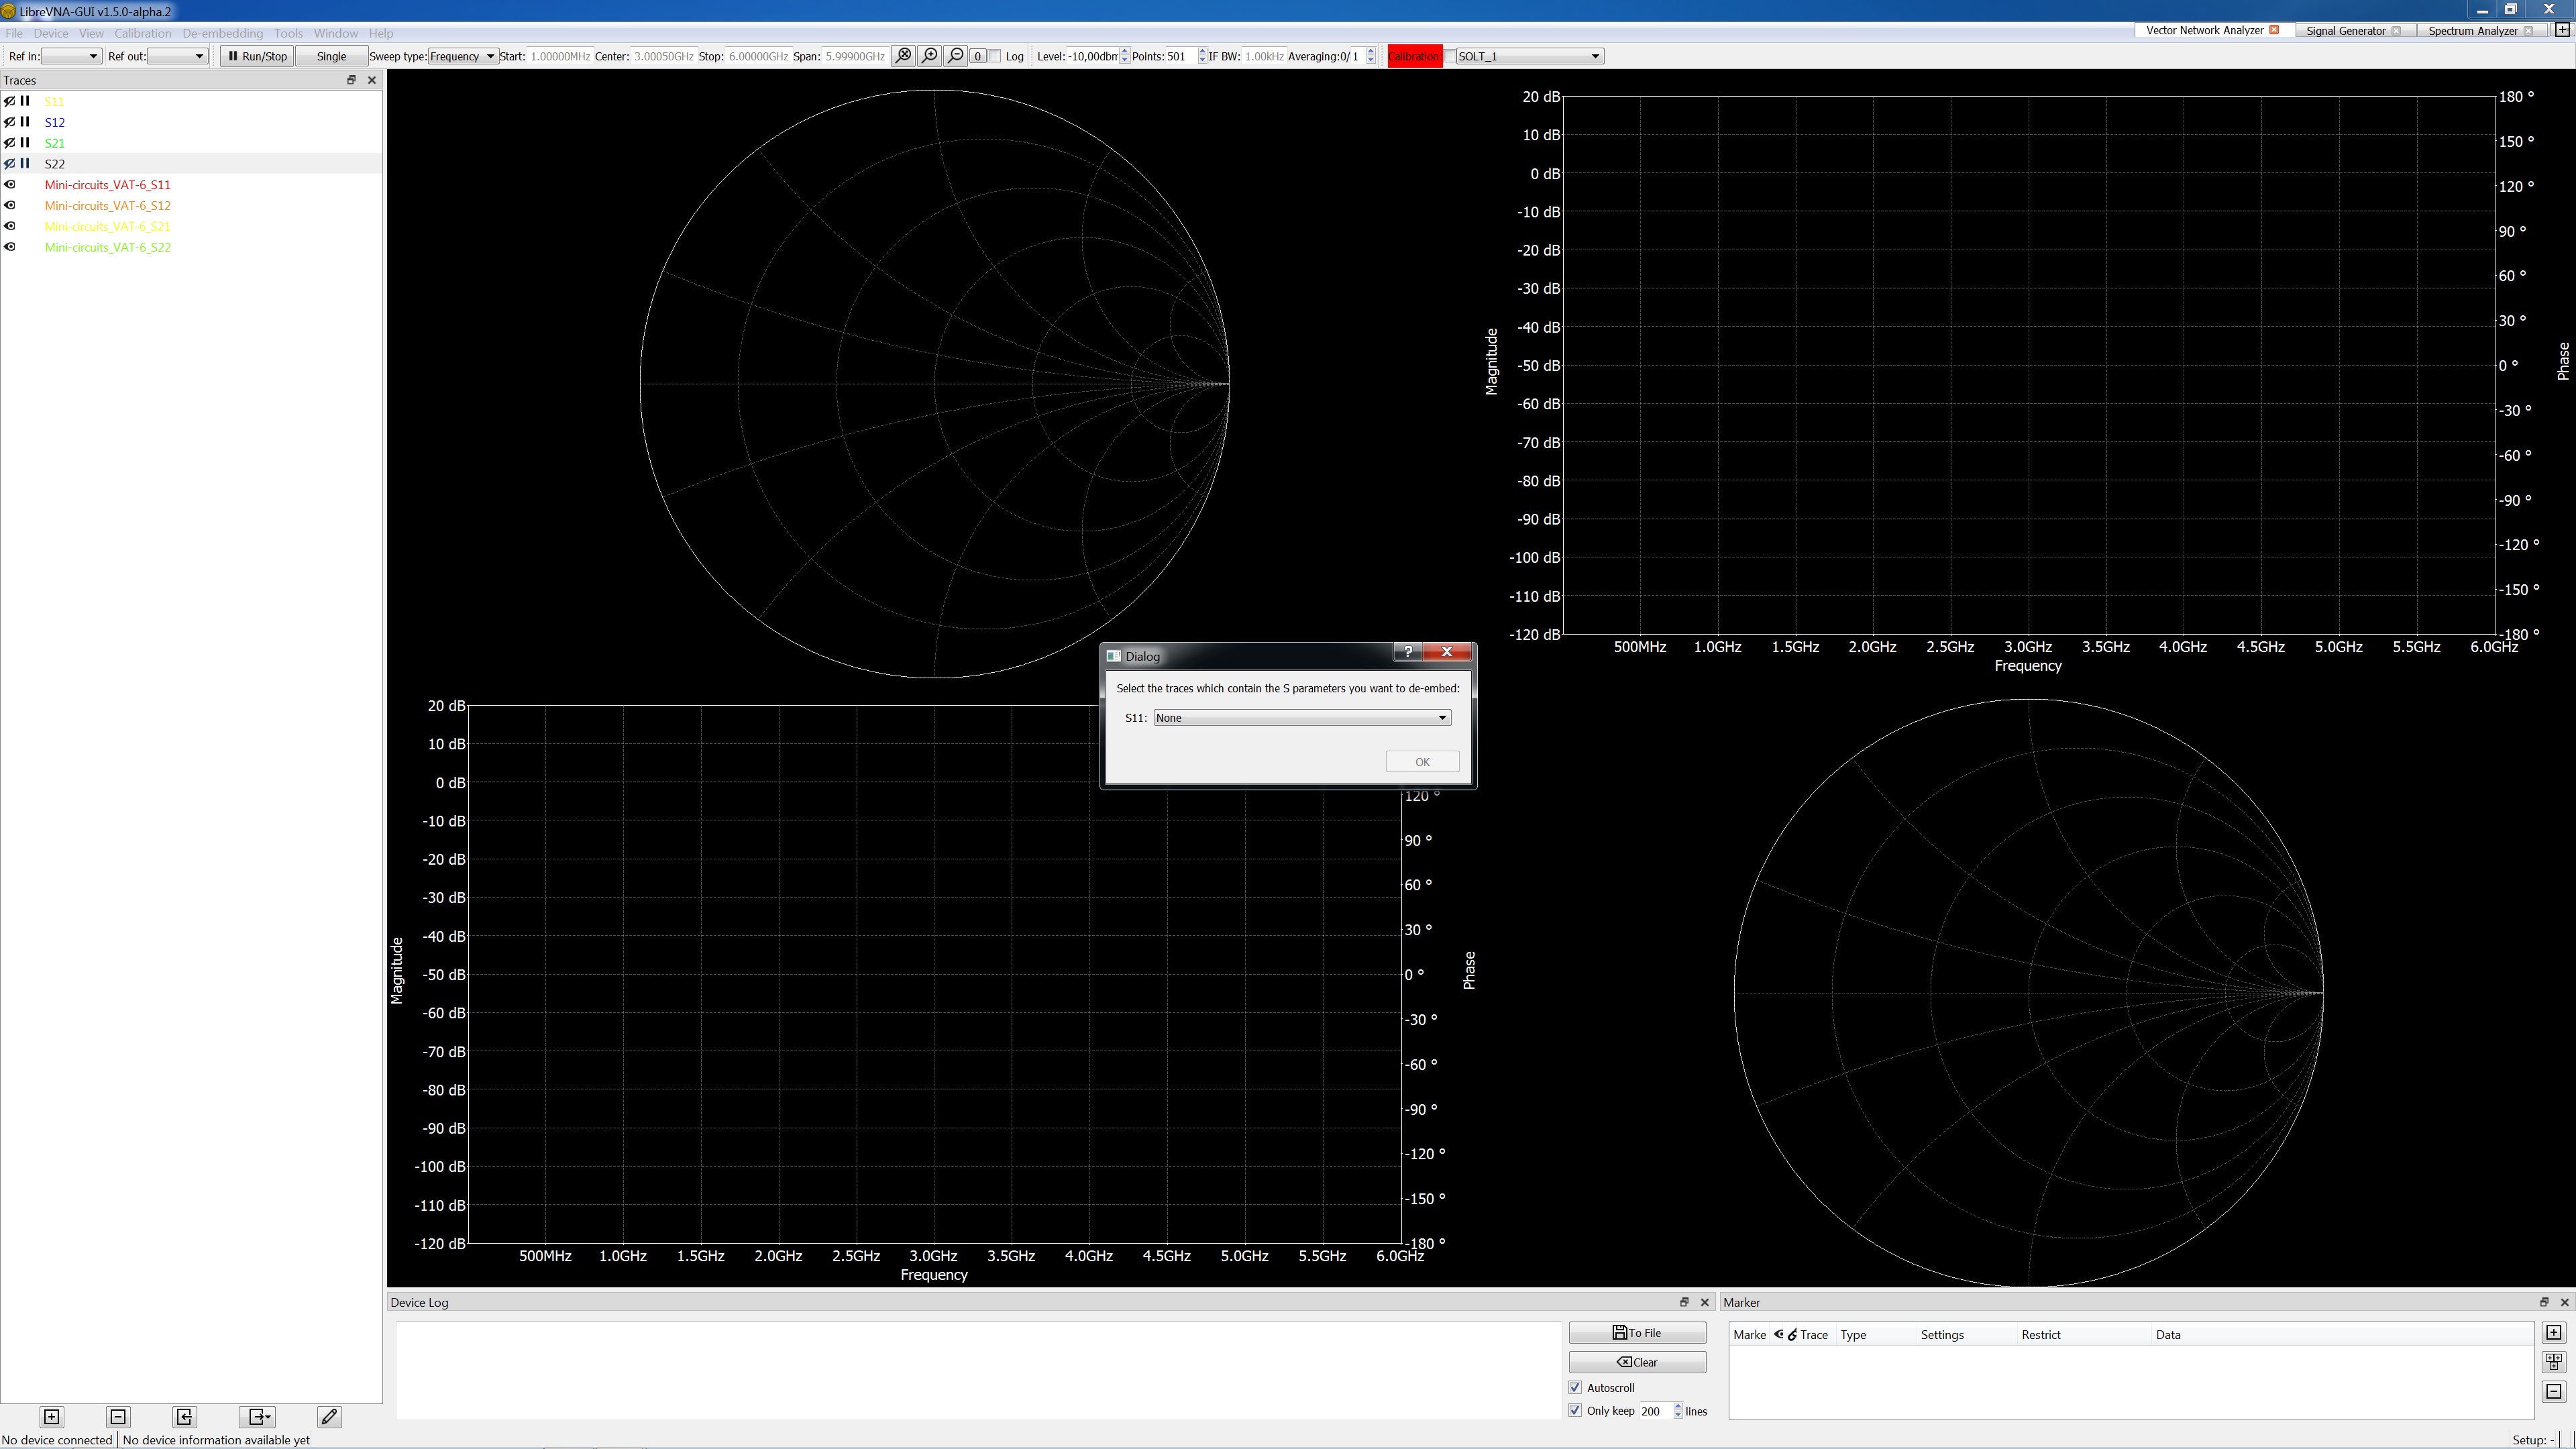This screenshot has width=2576, height=1449.
Task: Click the Run/Stop button
Action: click(257, 56)
